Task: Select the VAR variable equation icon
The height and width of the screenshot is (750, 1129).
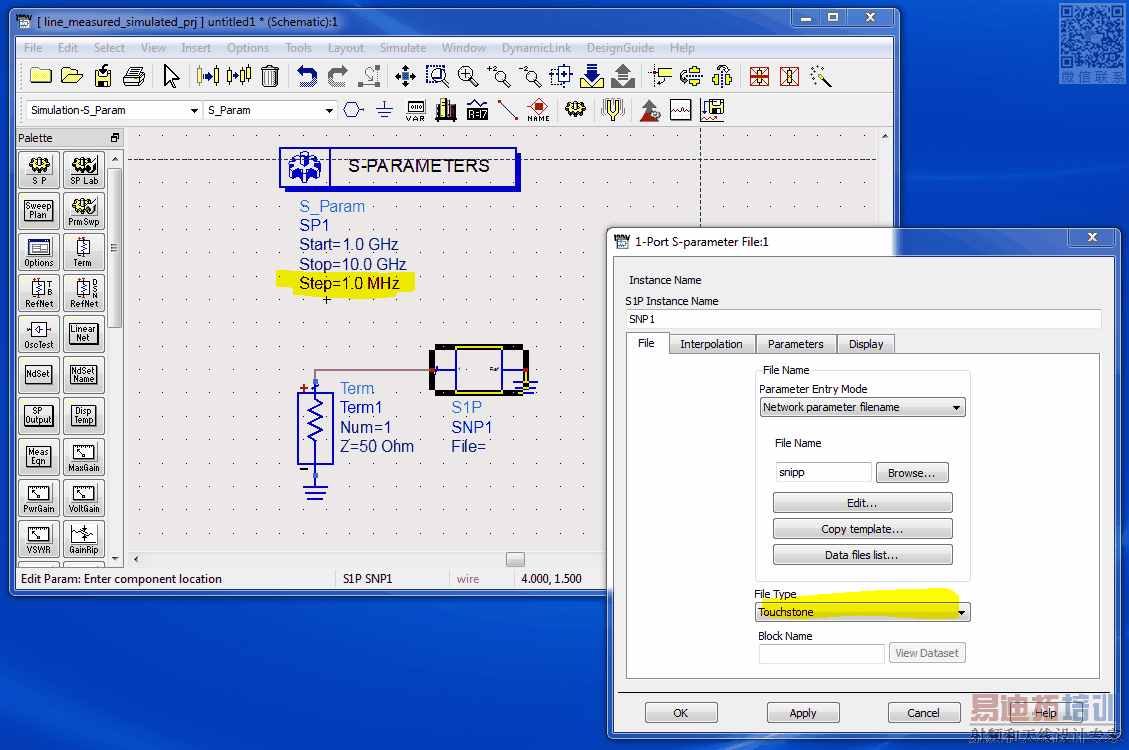Action: tap(415, 110)
